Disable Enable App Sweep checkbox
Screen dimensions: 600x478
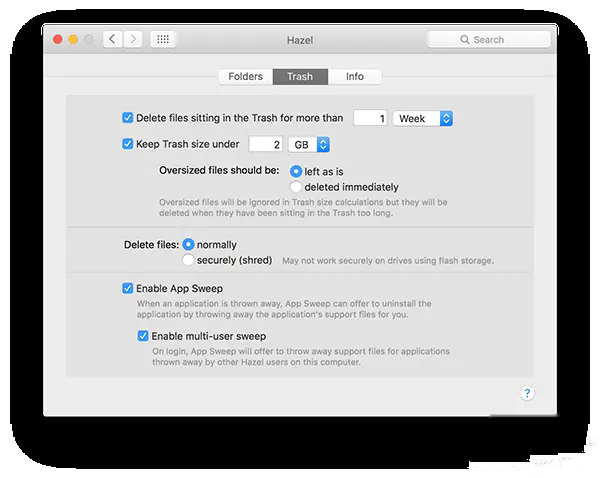127,288
